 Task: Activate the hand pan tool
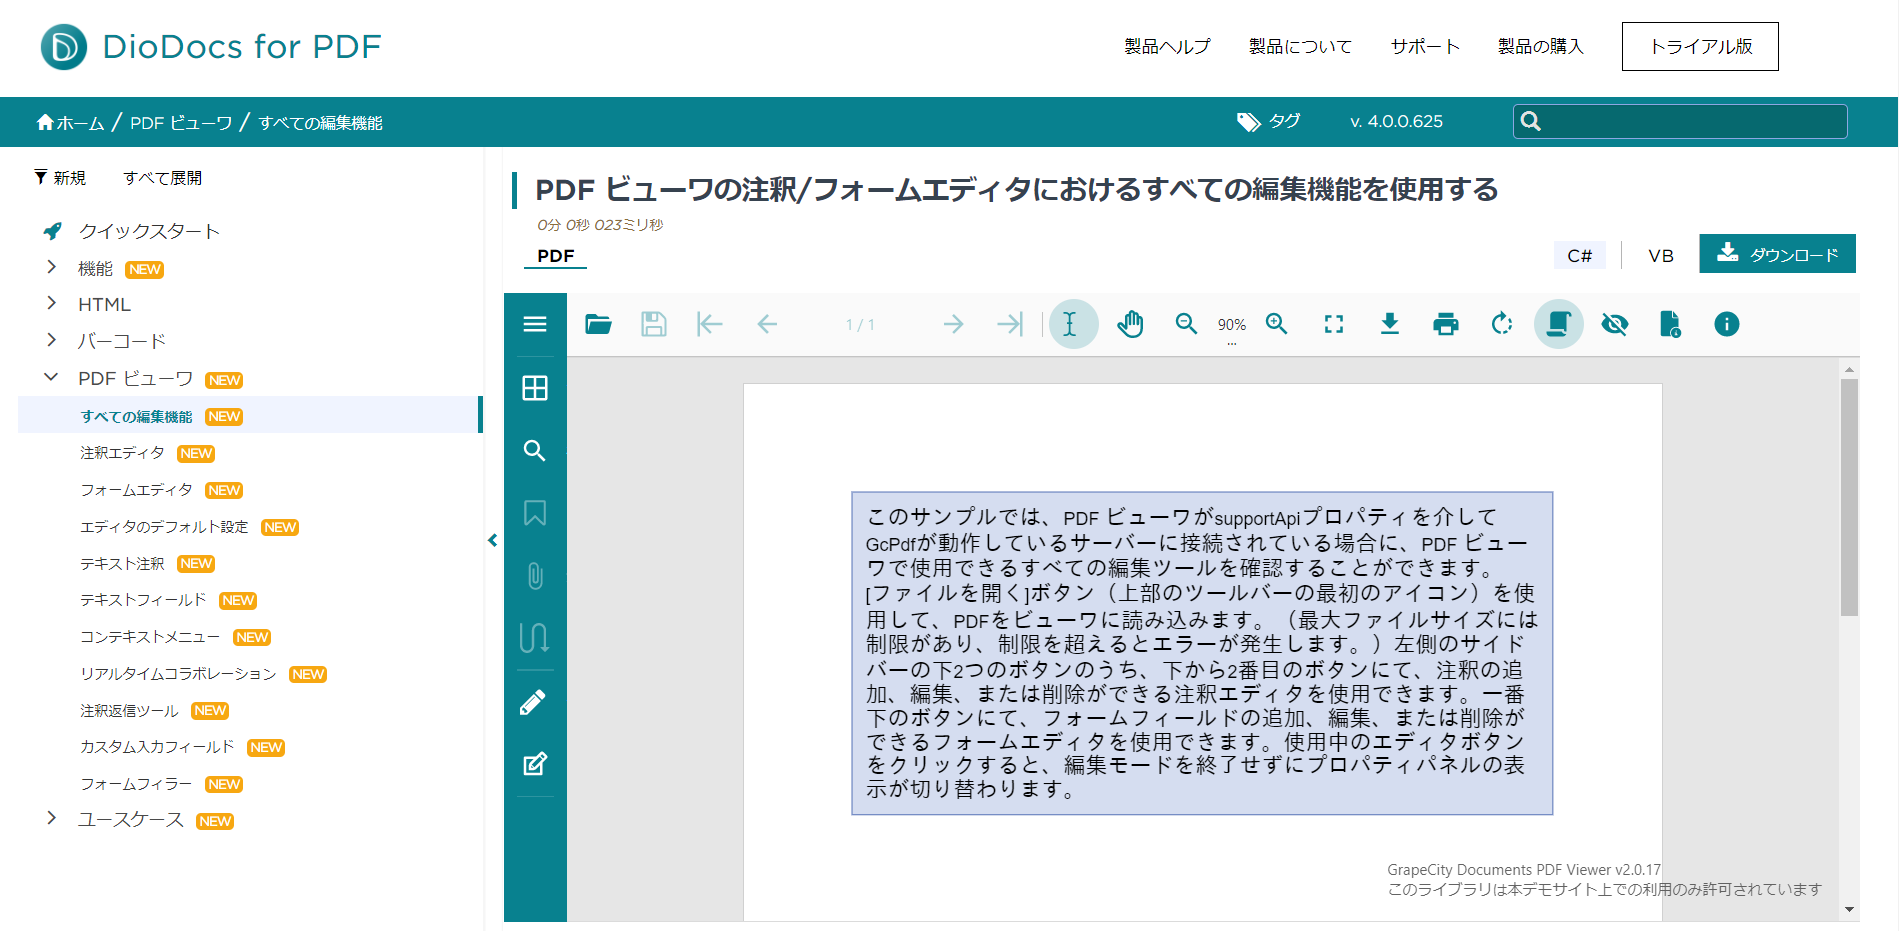coord(1130,324)
